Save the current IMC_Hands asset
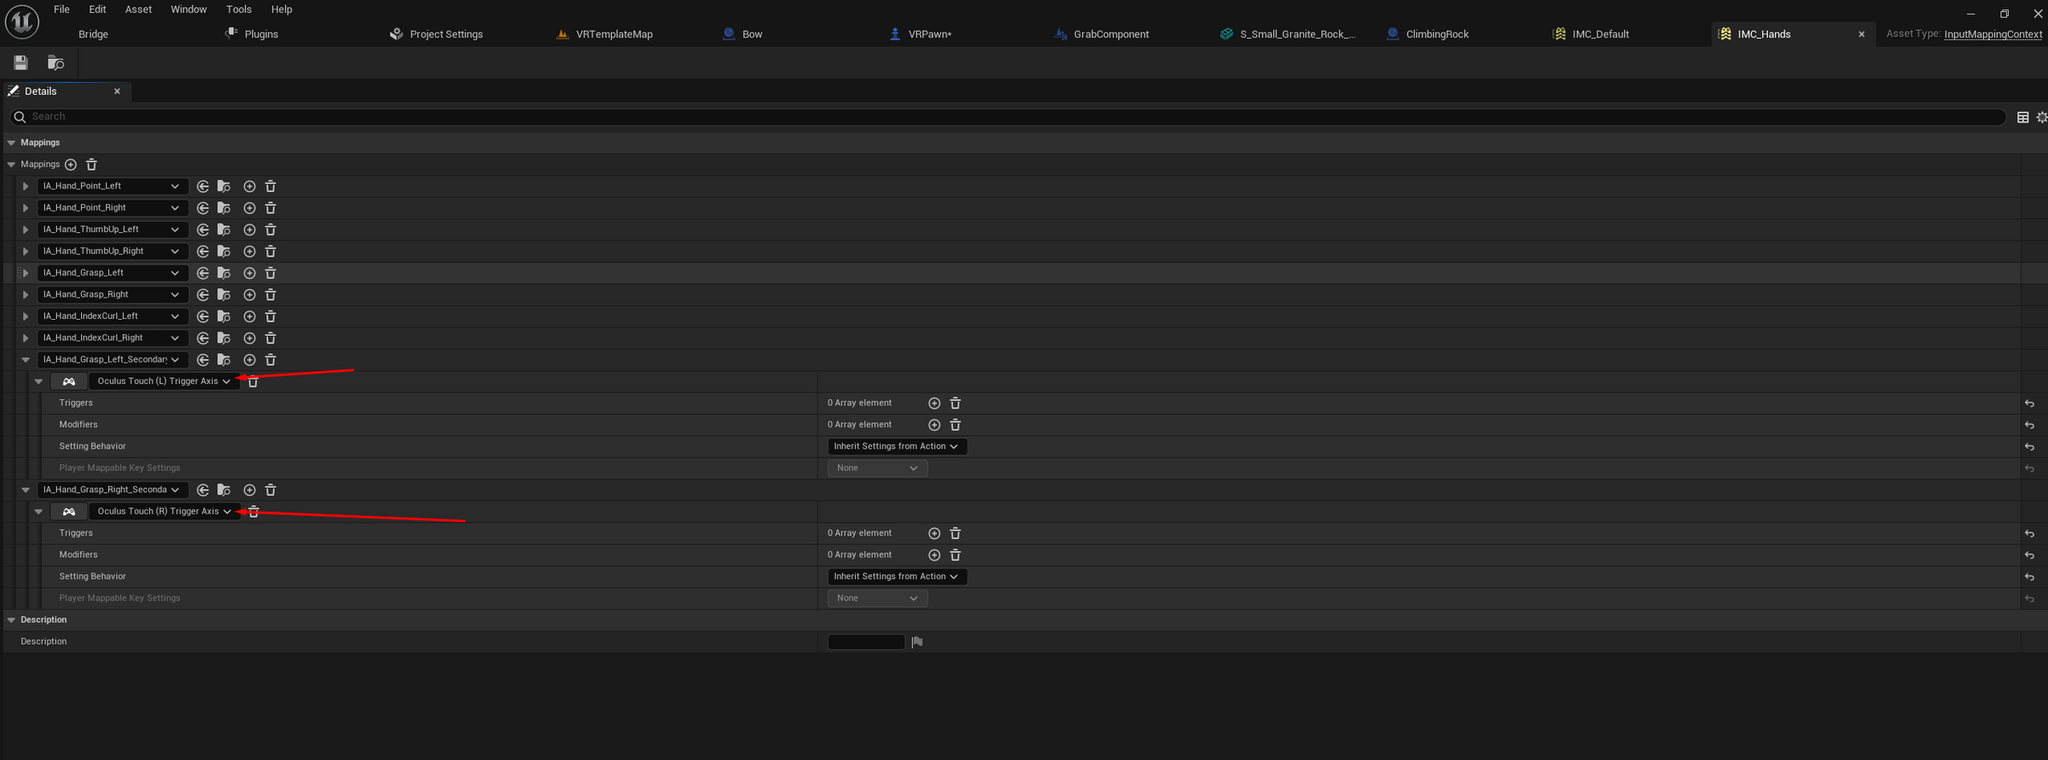 tap(21, 63)
